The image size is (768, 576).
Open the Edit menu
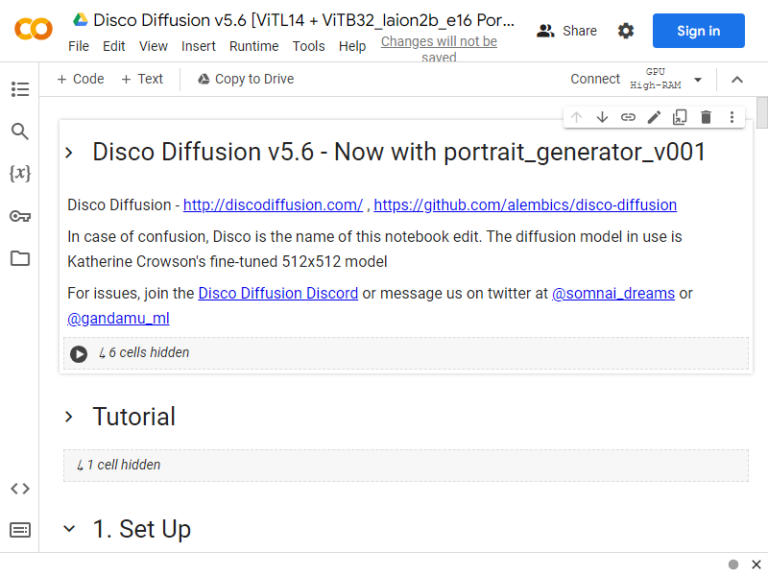click(114, 46)
